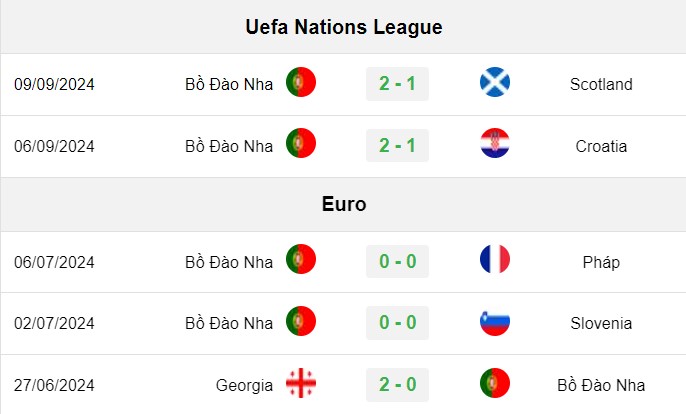Click the Slovenia flag icon
Viewport: 686px width, 414px height.
(x=495, y=321)
